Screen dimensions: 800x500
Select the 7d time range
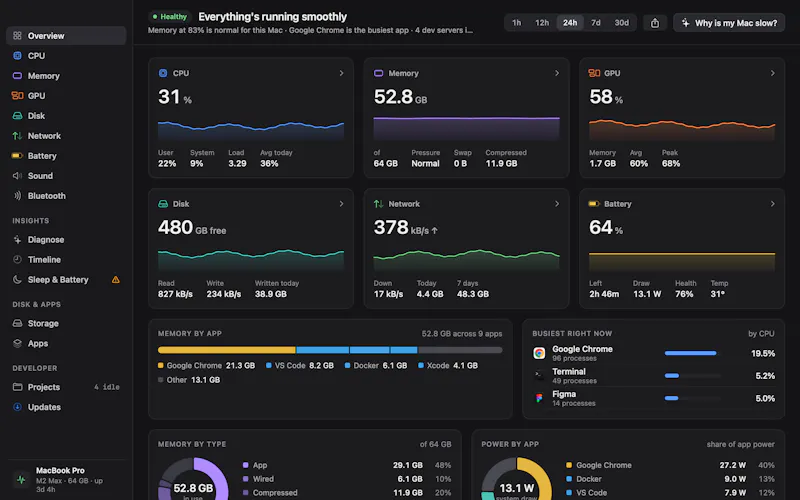[595, 23]
